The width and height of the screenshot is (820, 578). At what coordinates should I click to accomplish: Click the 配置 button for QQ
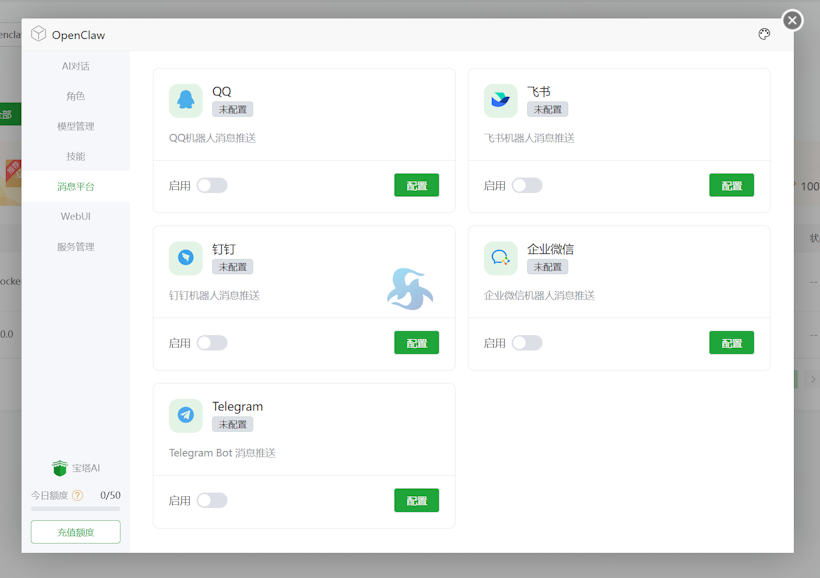pyautogui.click(x=416, y=185)
